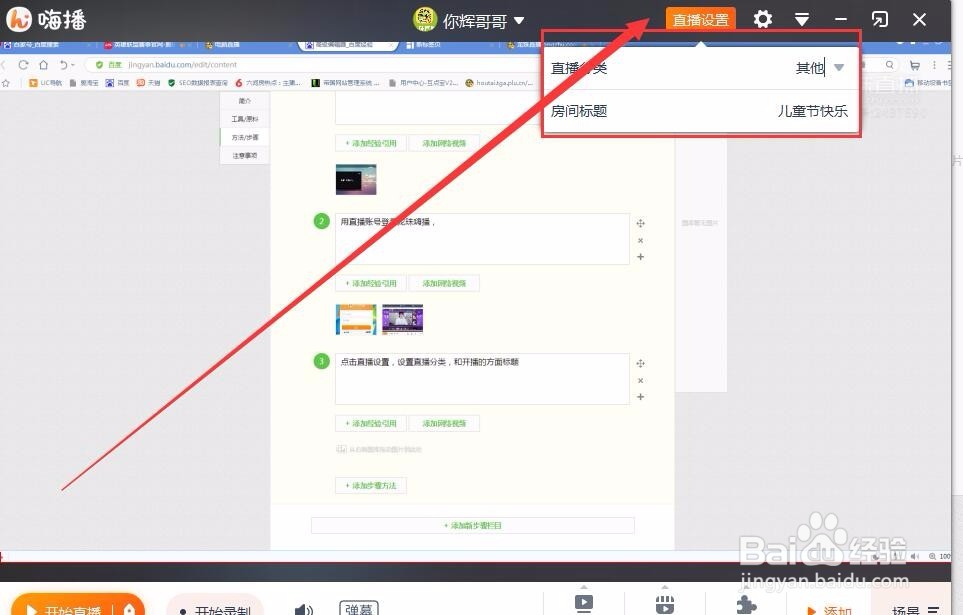The width and height of the screenshot is (963, 615).
Task: Toggle the 弹幕 danmaku button
Action: [359, 608]
